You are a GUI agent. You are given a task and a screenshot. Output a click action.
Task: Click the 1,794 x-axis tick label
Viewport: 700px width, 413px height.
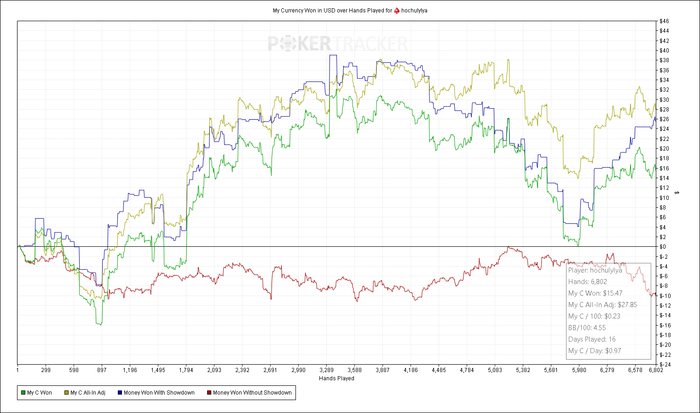tap(186, 370)
